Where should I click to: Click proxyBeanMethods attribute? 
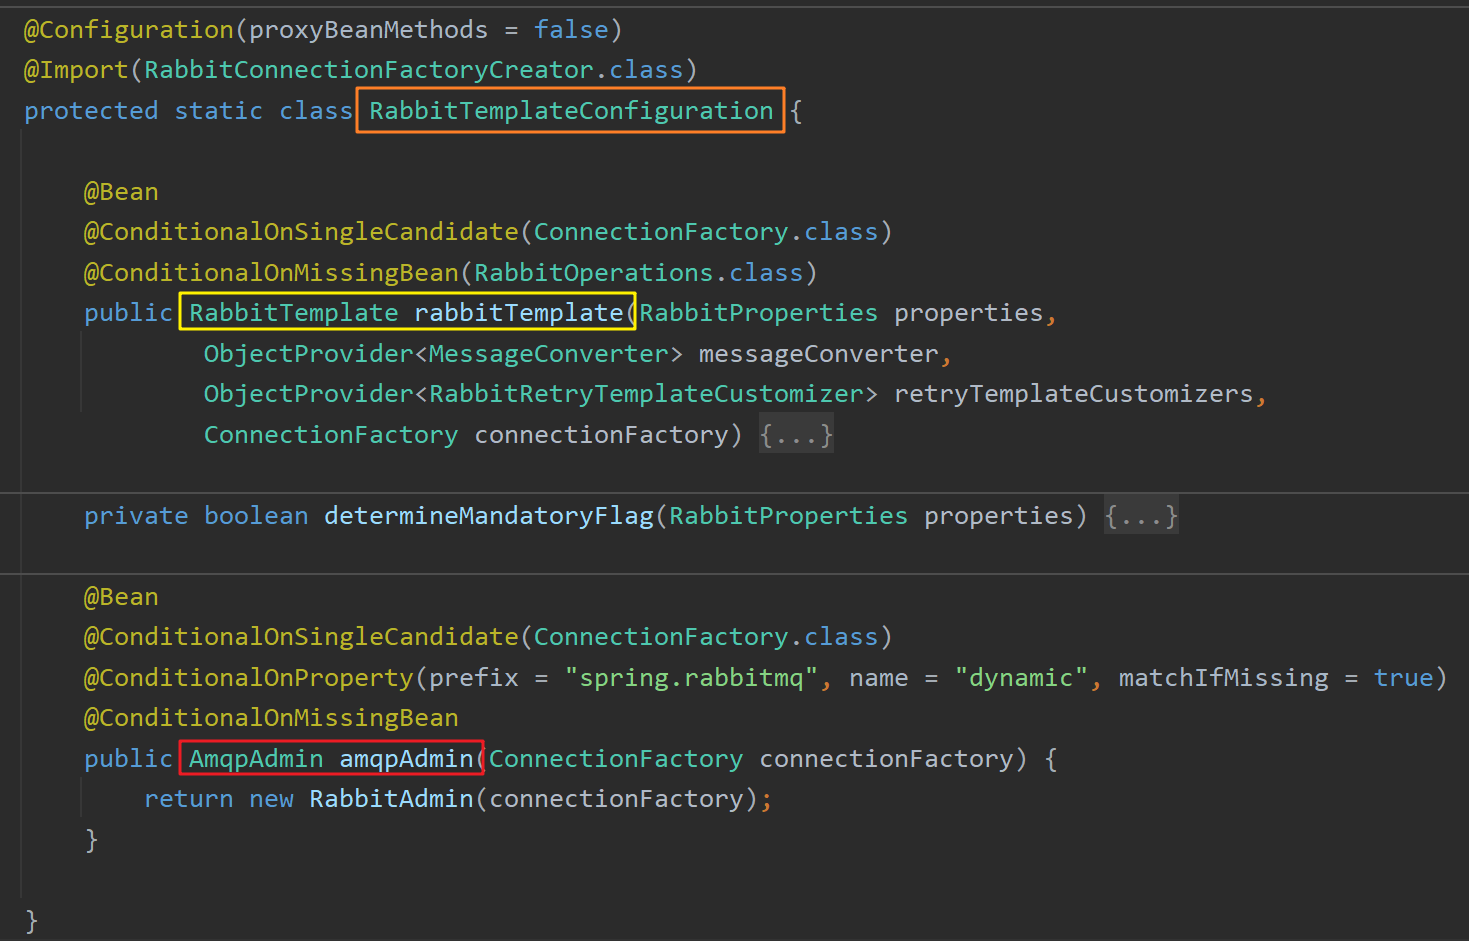click(369, 30)
